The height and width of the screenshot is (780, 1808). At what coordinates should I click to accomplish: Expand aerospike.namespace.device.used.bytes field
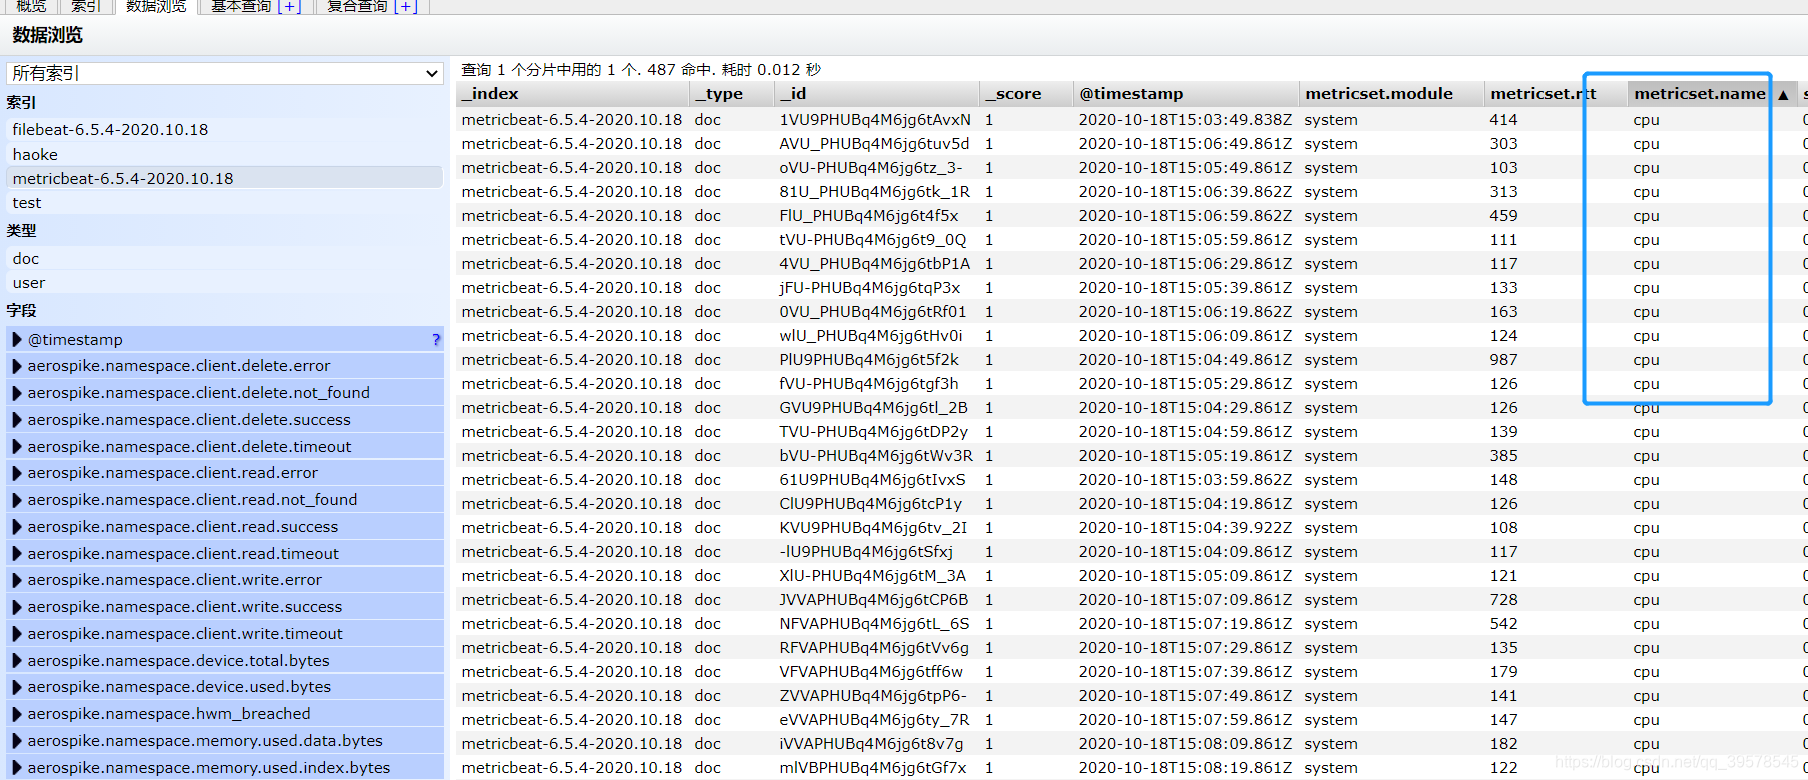17,687
